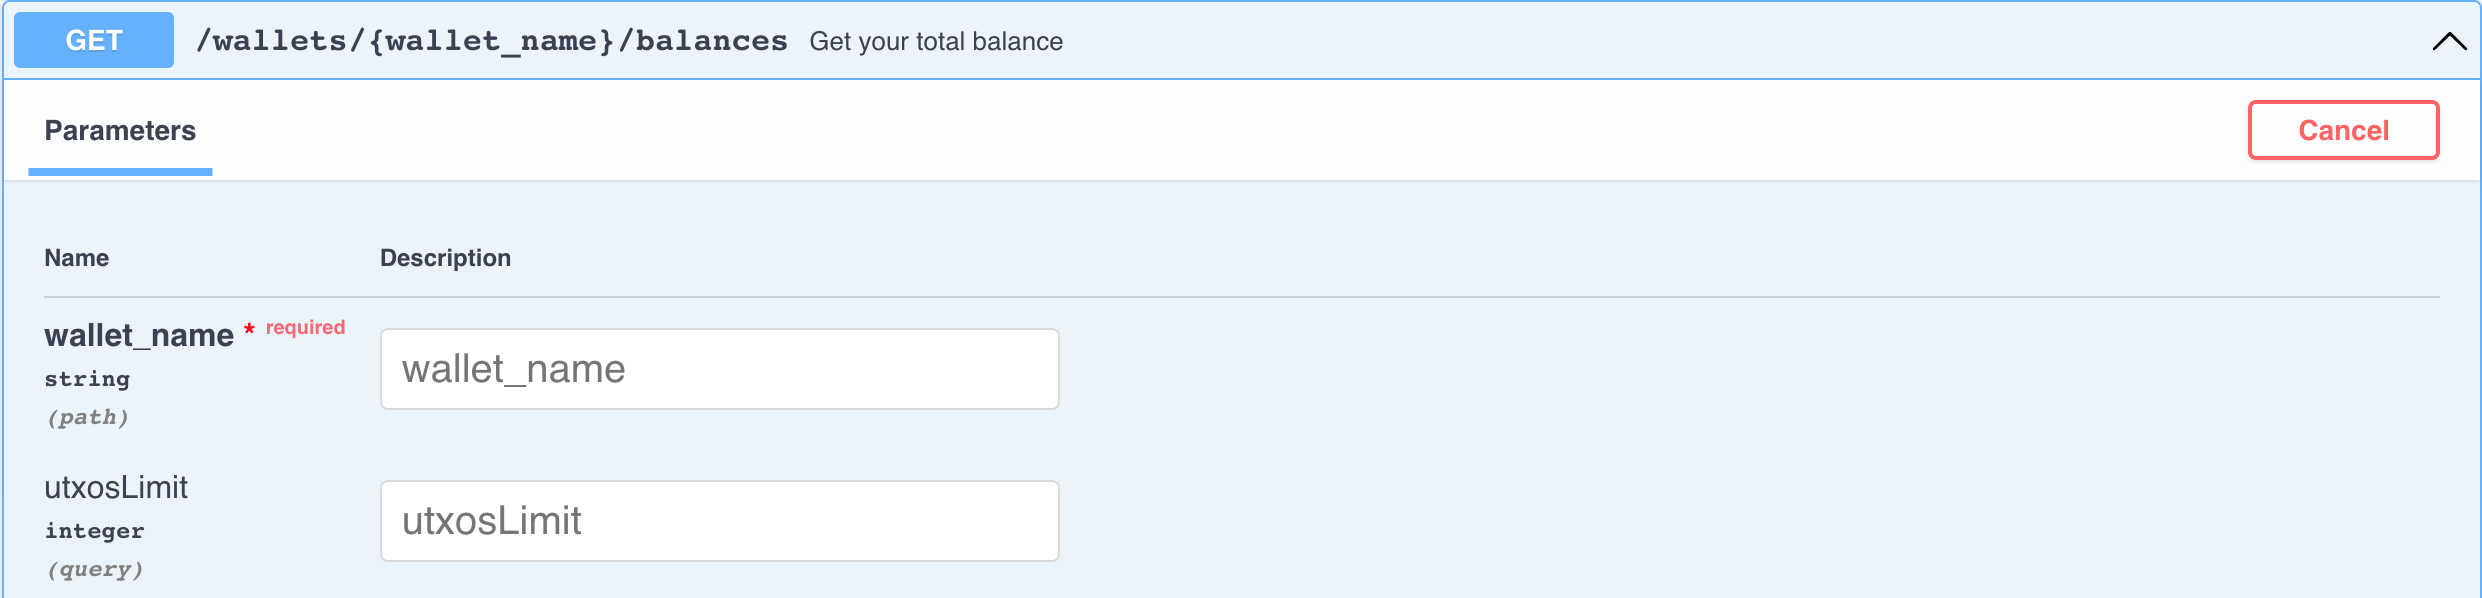This screenshot has height=598, width=2482.
Task: Select the wallet_name parameter label
Action: (x=139, y=335)
